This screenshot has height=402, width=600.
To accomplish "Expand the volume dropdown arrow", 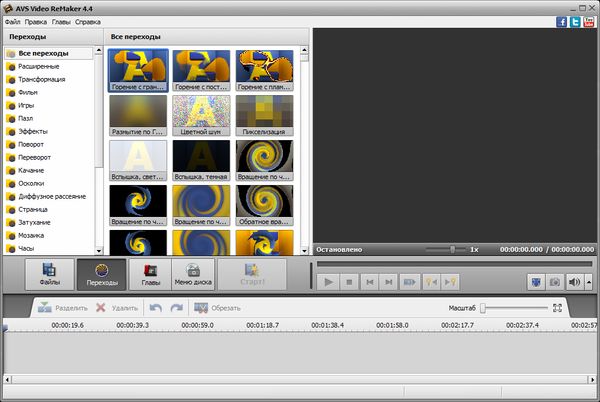I will click(587, 282).
